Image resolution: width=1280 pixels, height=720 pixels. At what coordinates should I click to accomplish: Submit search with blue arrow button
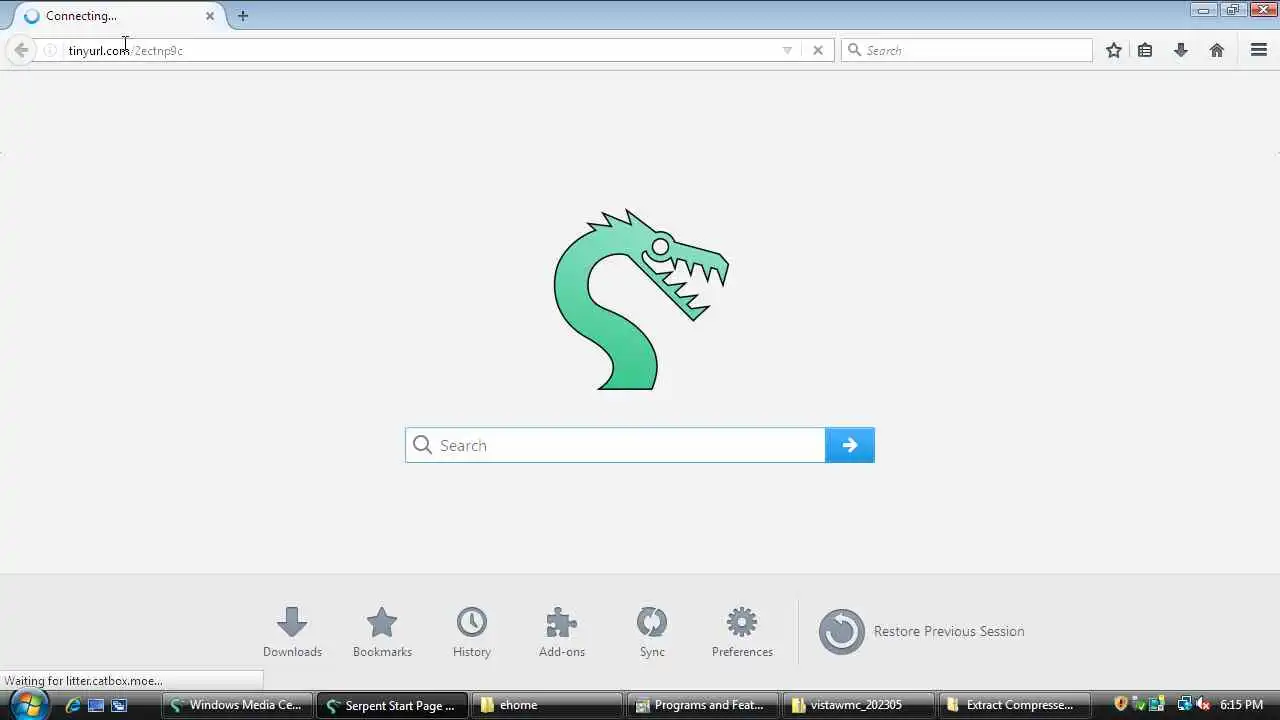[x=850, y=445]
